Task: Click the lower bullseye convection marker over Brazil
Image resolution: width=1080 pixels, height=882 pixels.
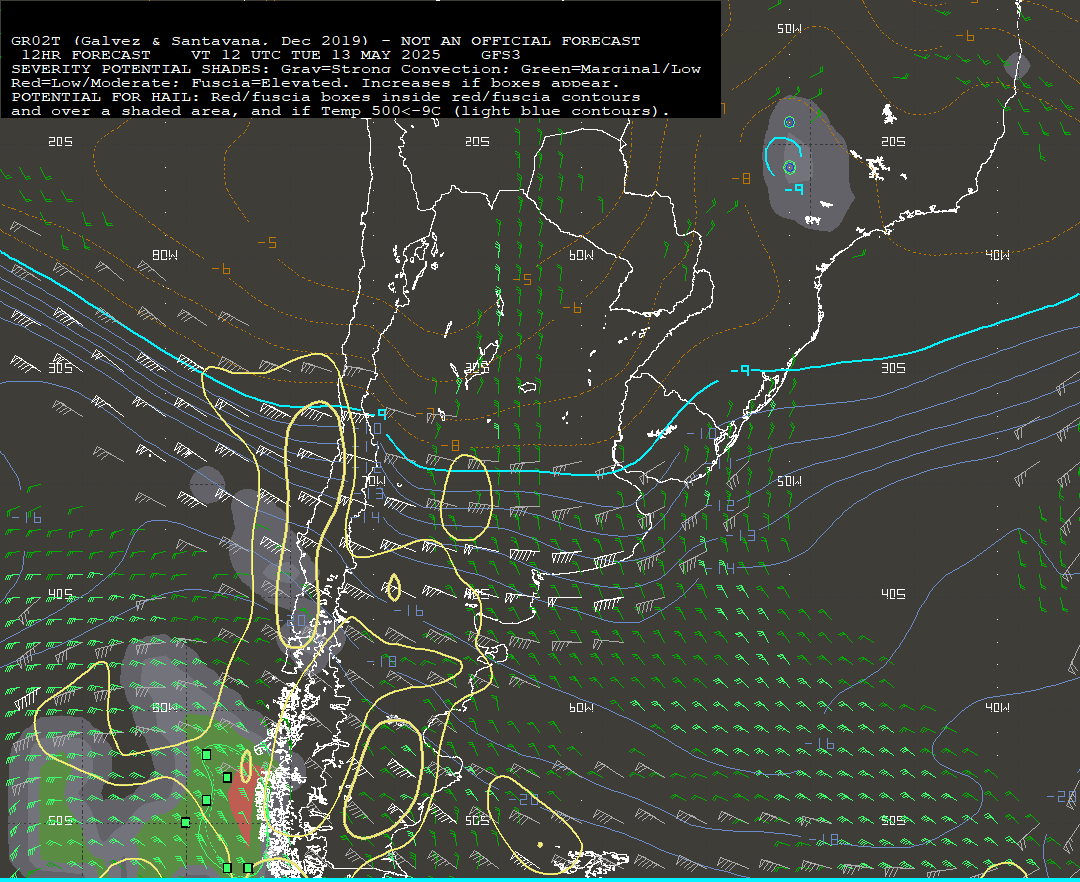Action: point(790,167)
